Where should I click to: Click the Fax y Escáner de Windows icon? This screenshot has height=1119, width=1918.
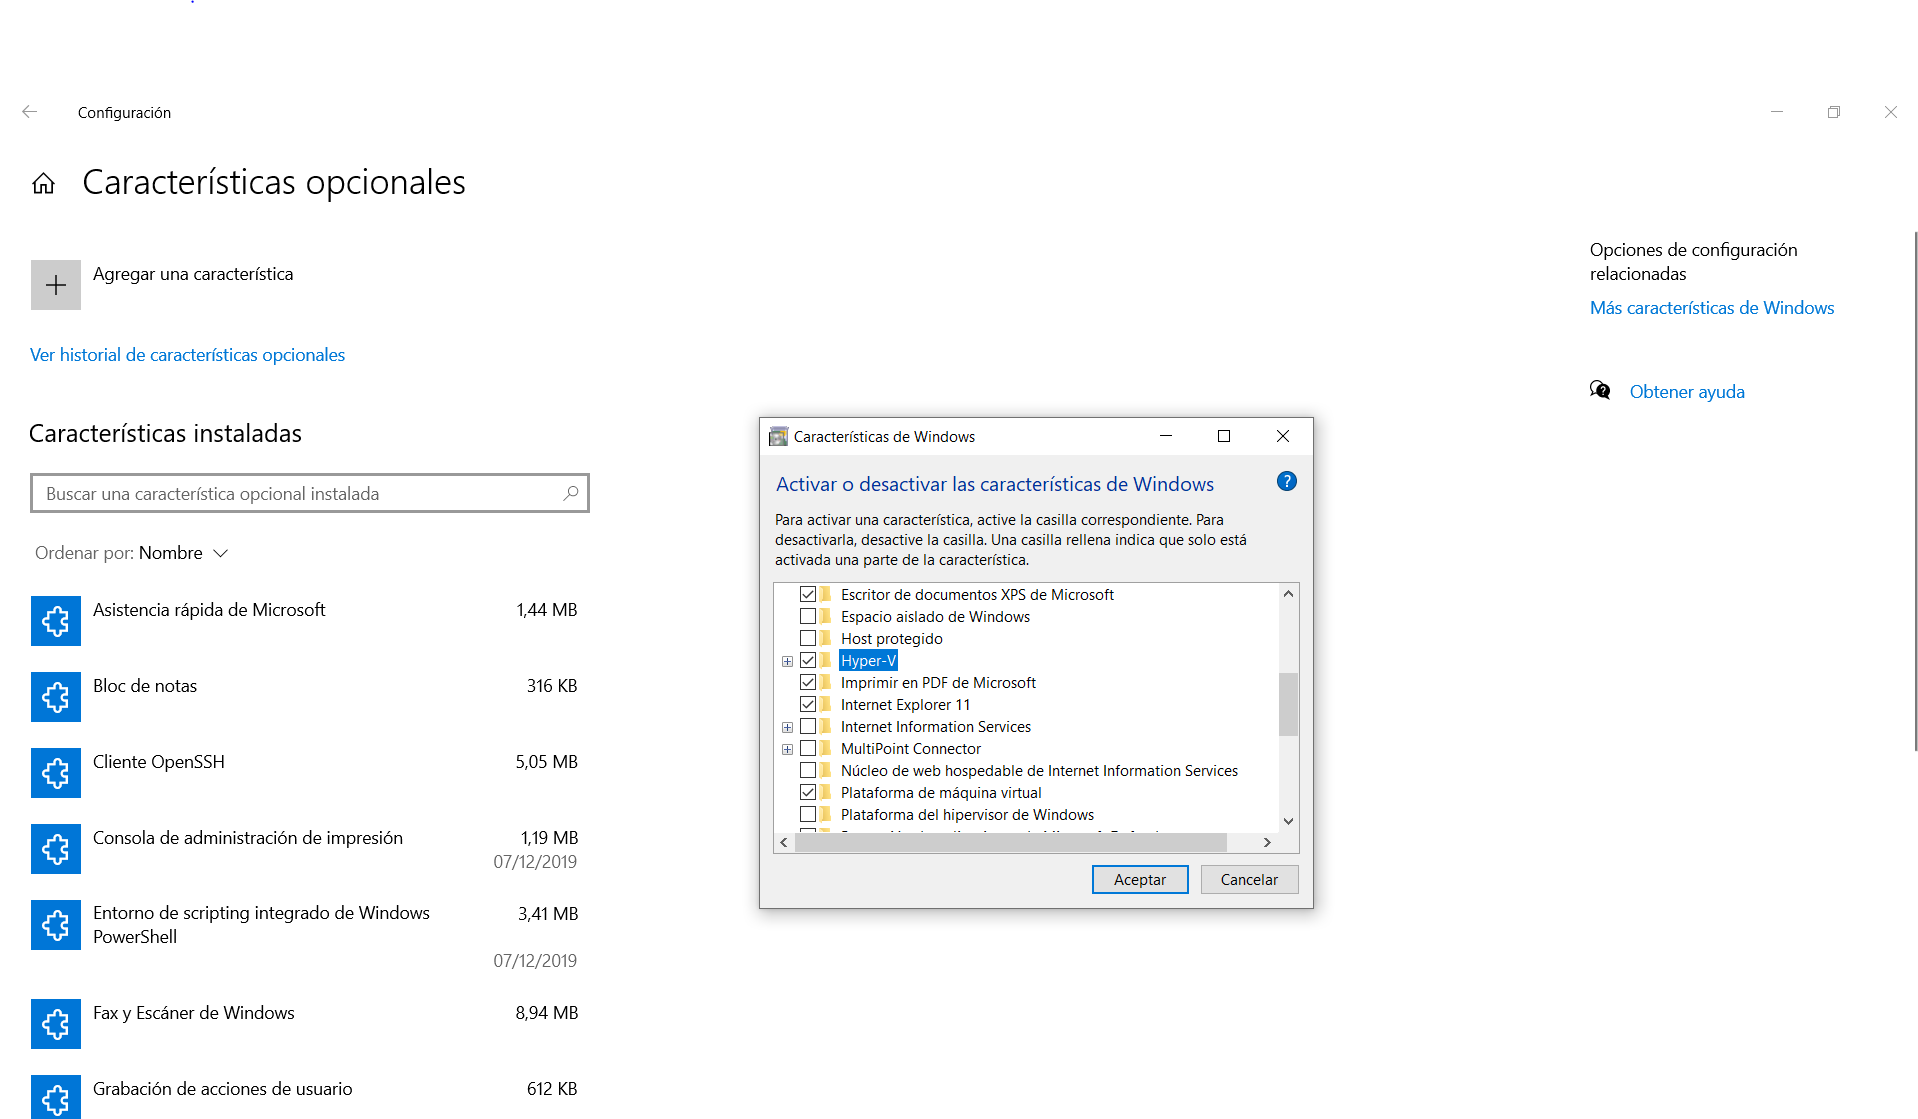(x=55, y=1023)
